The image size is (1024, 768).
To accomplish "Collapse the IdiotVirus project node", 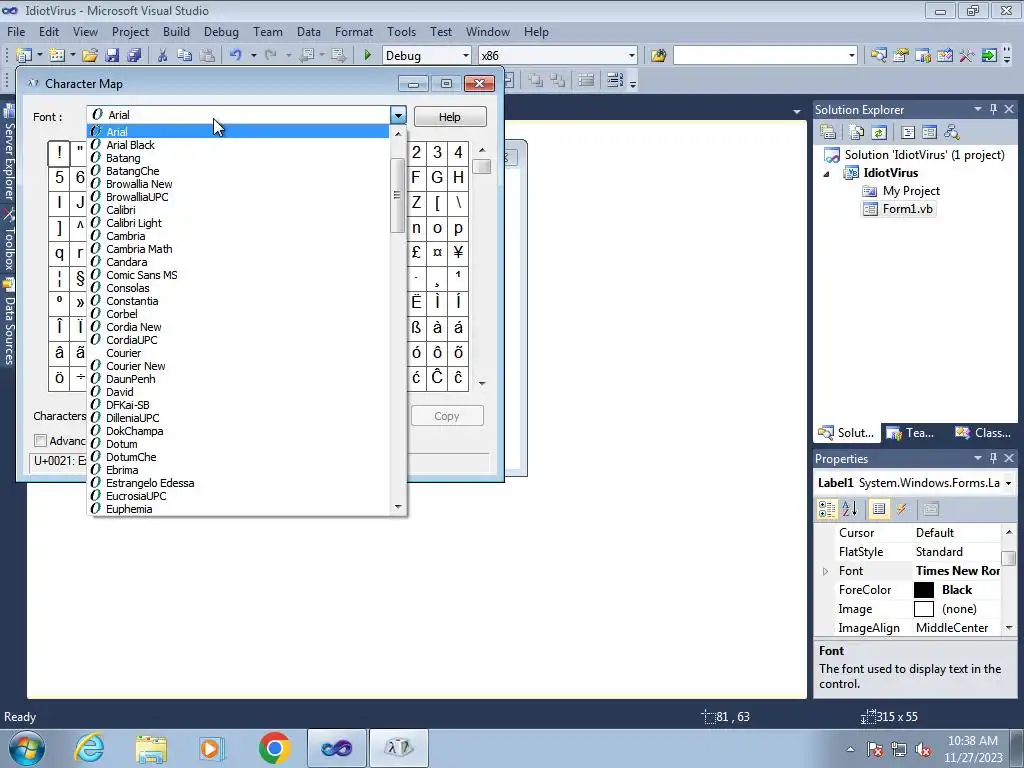I will (x=826, y=174).
